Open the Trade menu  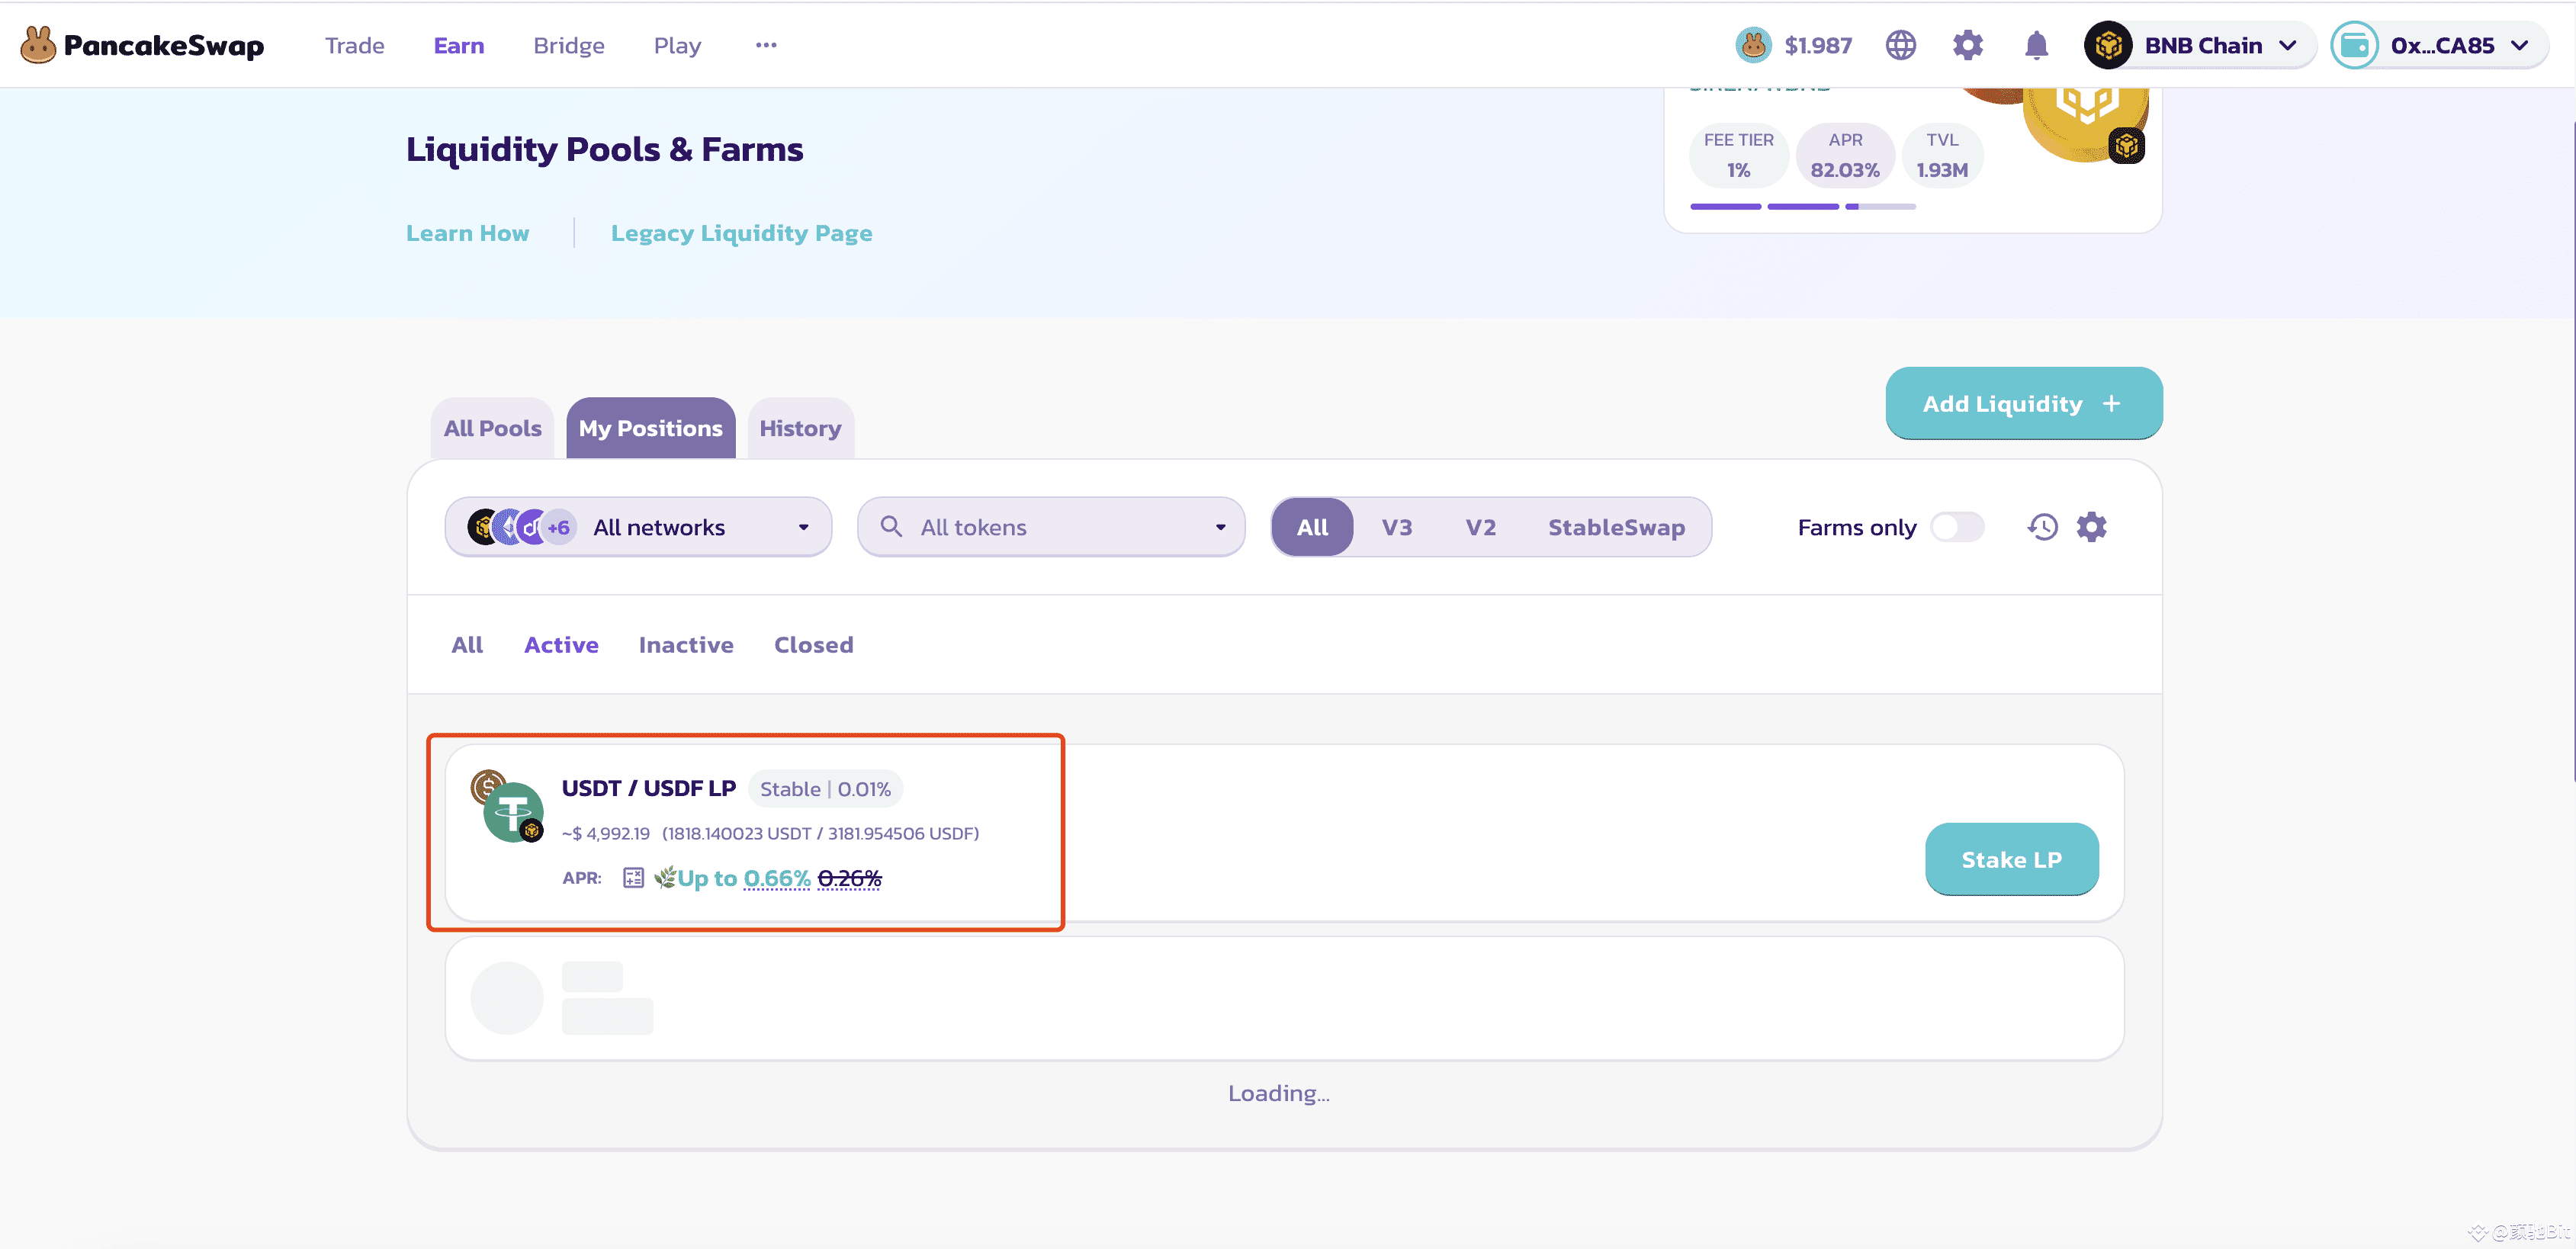click(354, 45)
